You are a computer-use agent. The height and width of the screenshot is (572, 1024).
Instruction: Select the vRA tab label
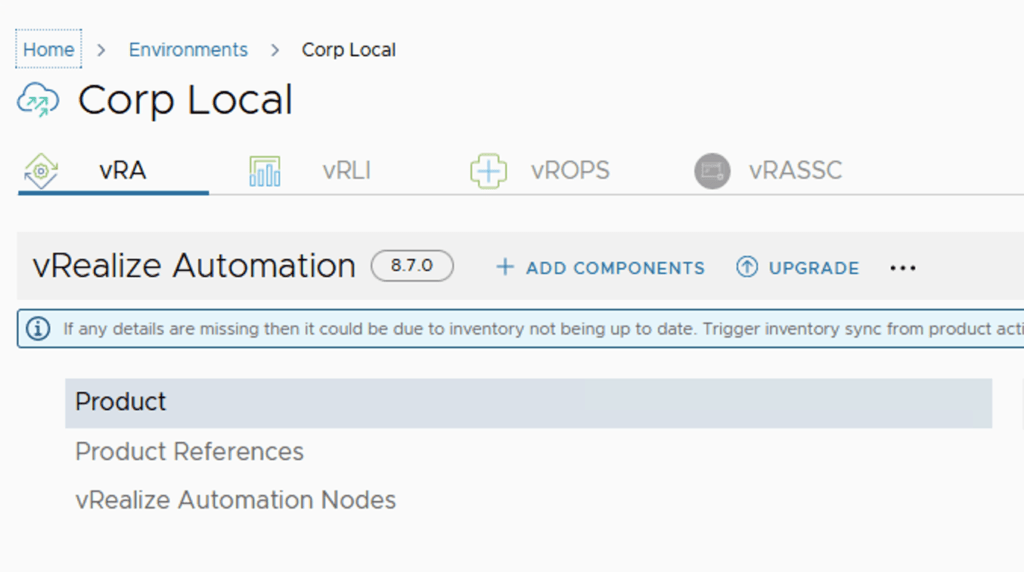[122, 171]
